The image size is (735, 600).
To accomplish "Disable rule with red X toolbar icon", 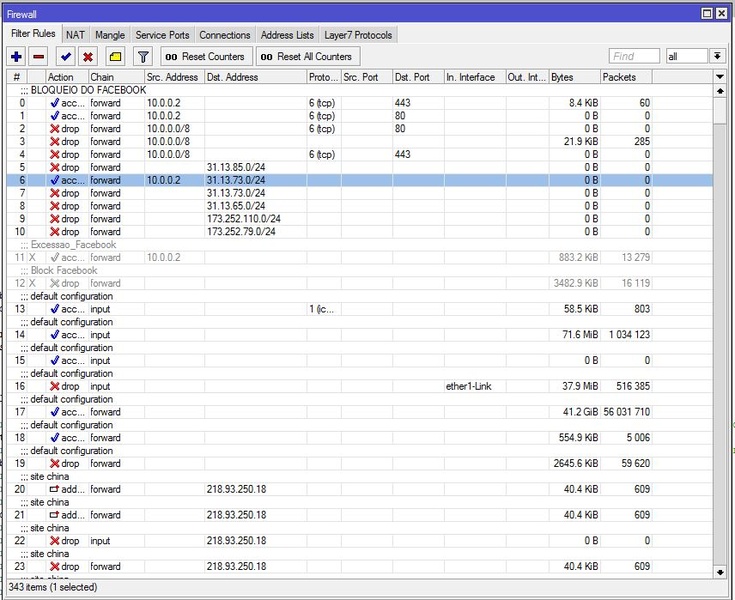I will [x=88, y=57].
